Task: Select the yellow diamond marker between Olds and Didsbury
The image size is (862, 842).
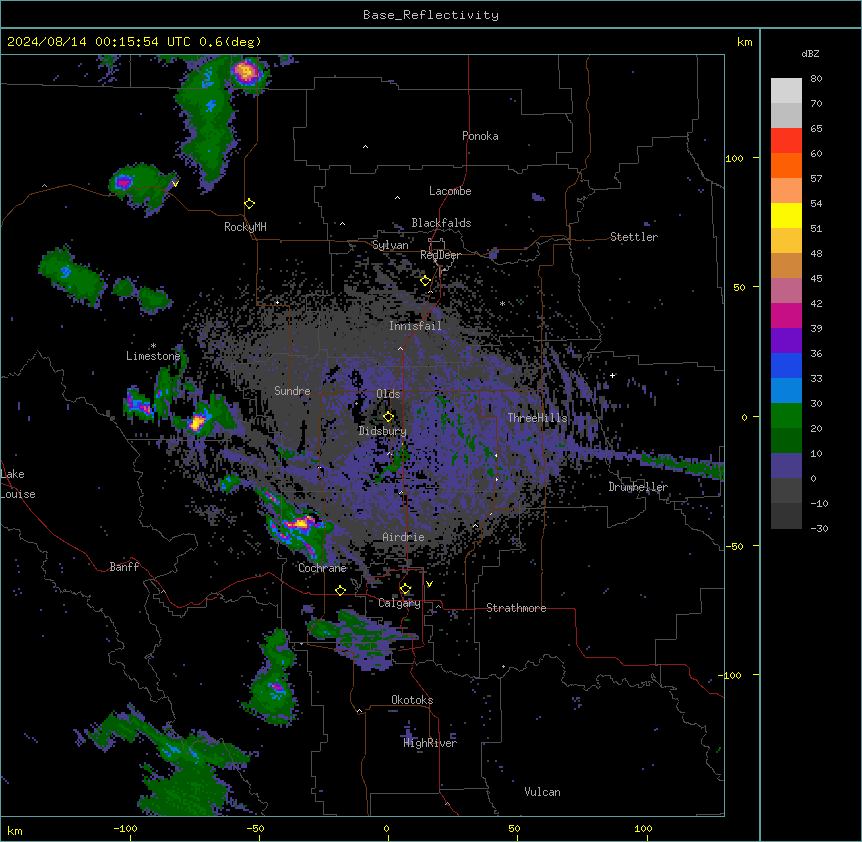Action: (388, 417)
